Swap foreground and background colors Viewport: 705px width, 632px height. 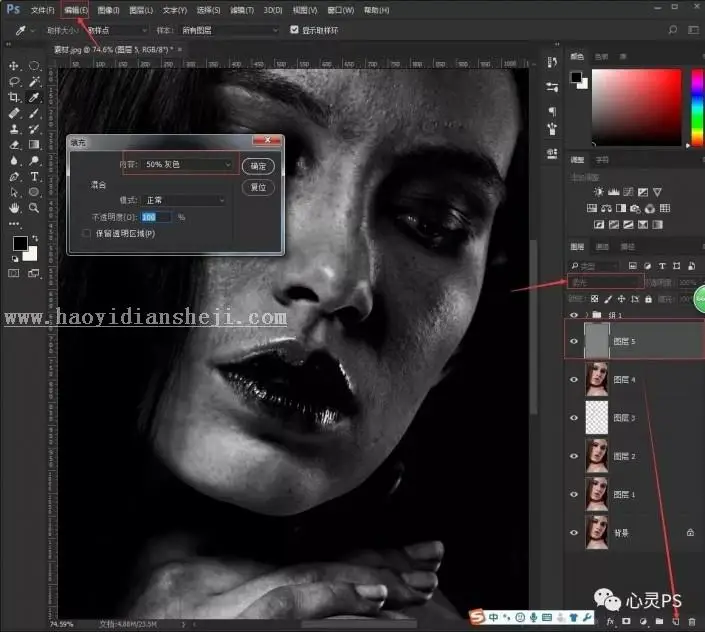35,238
